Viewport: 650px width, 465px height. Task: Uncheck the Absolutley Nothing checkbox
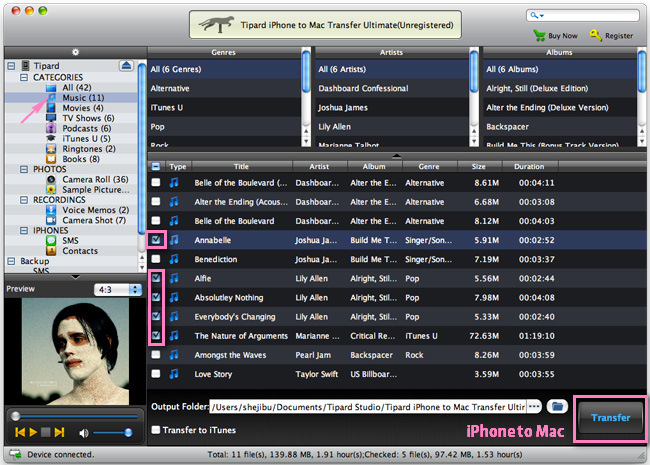pyautogui.click(x=156, y=297)
